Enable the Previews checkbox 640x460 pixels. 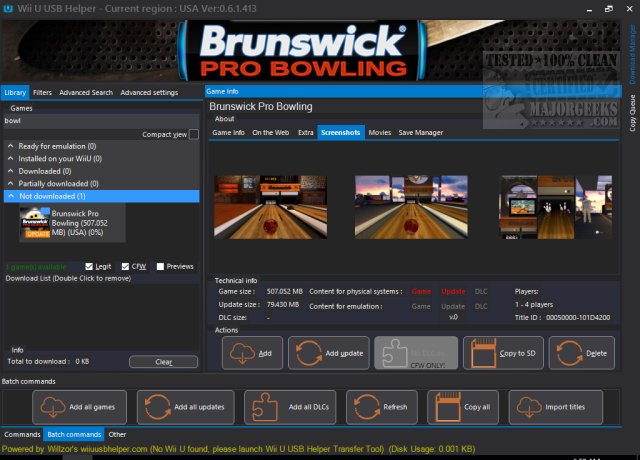(x=160, y=267)
